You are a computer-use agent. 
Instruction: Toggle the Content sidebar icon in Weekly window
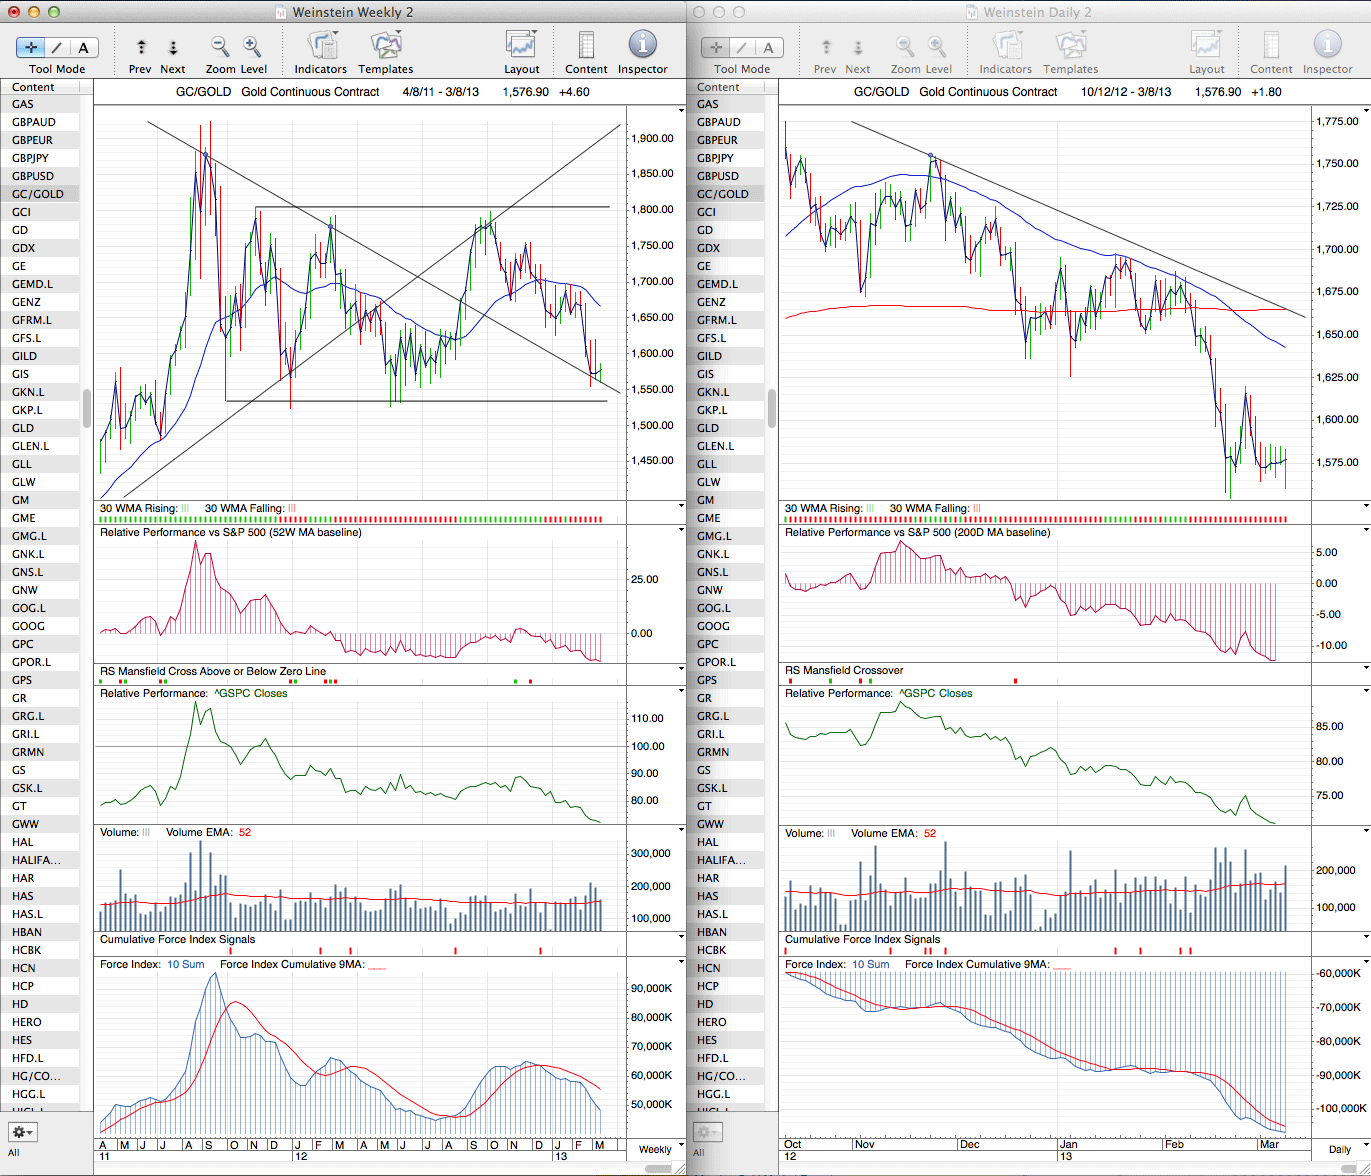point(586,47)
